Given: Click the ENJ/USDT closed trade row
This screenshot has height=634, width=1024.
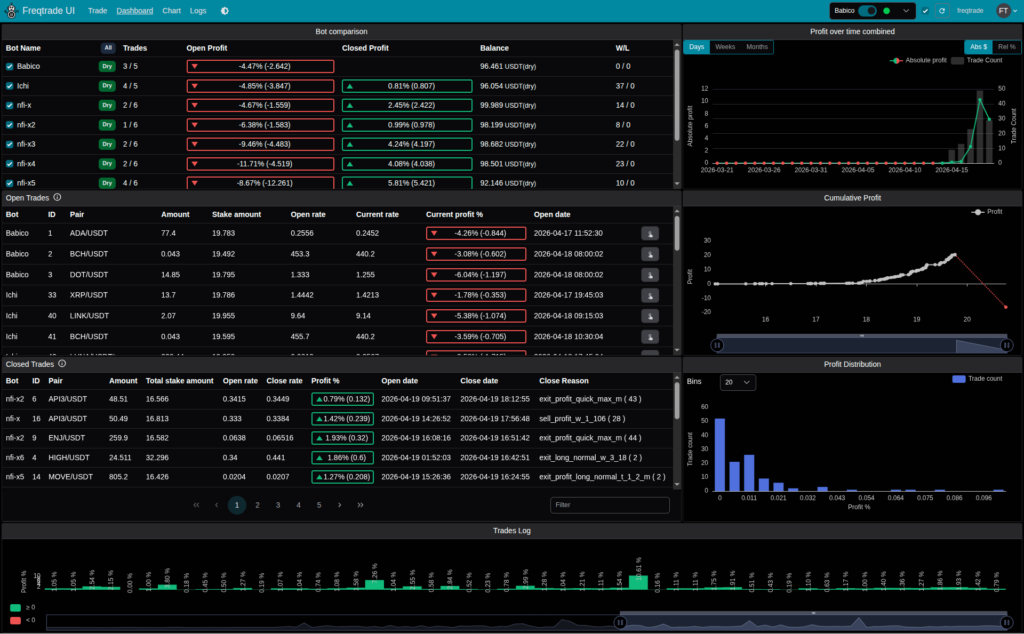Looking at the screenshot, I should pos(338,438).
